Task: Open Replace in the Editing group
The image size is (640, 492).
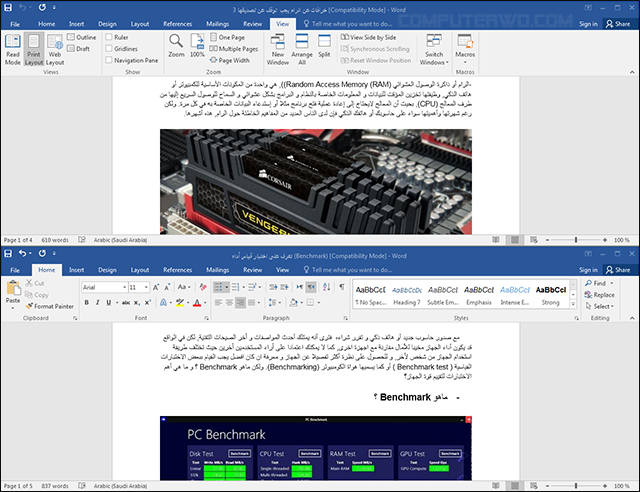Action: click(x=600, y=295)
